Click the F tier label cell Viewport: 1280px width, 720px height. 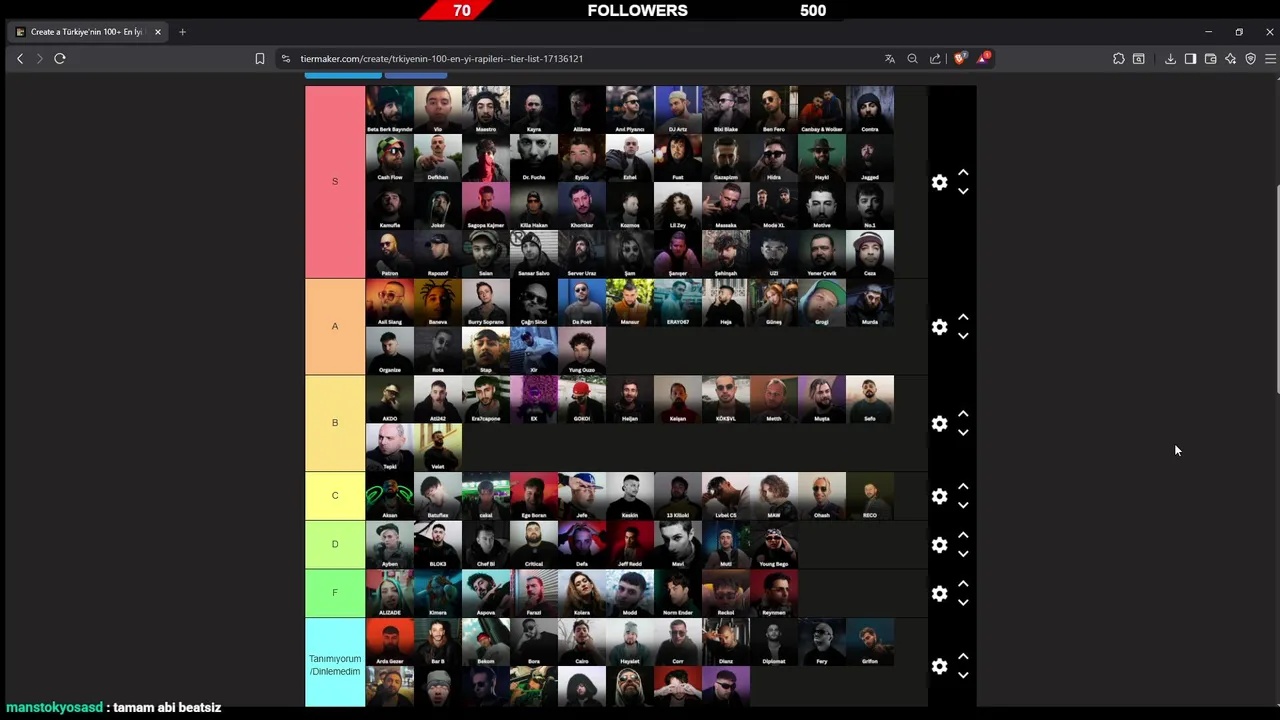coord(335,593)
